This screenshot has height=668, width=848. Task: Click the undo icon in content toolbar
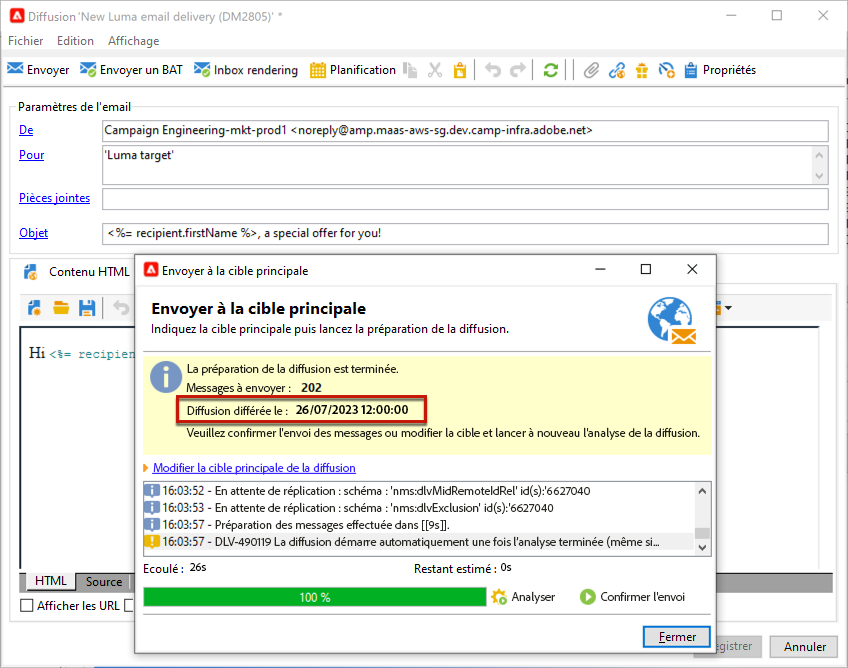pyautogui.click(x=121, y=308)
